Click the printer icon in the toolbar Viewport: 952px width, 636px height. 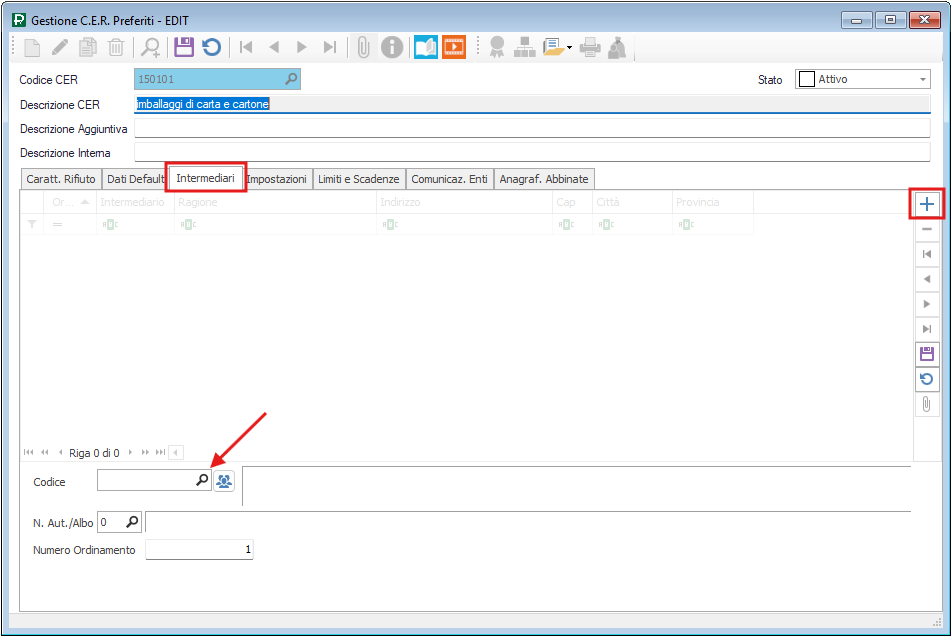(590, 47)
